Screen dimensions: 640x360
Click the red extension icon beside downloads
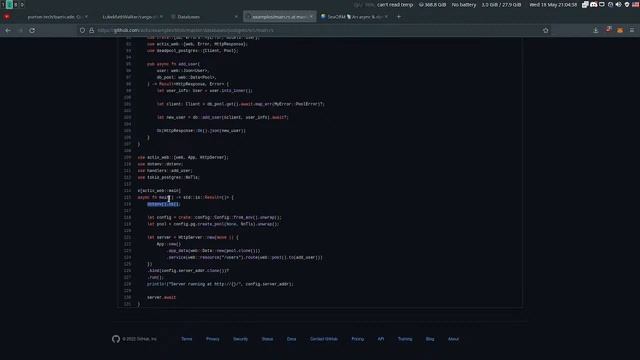(608, 30)
